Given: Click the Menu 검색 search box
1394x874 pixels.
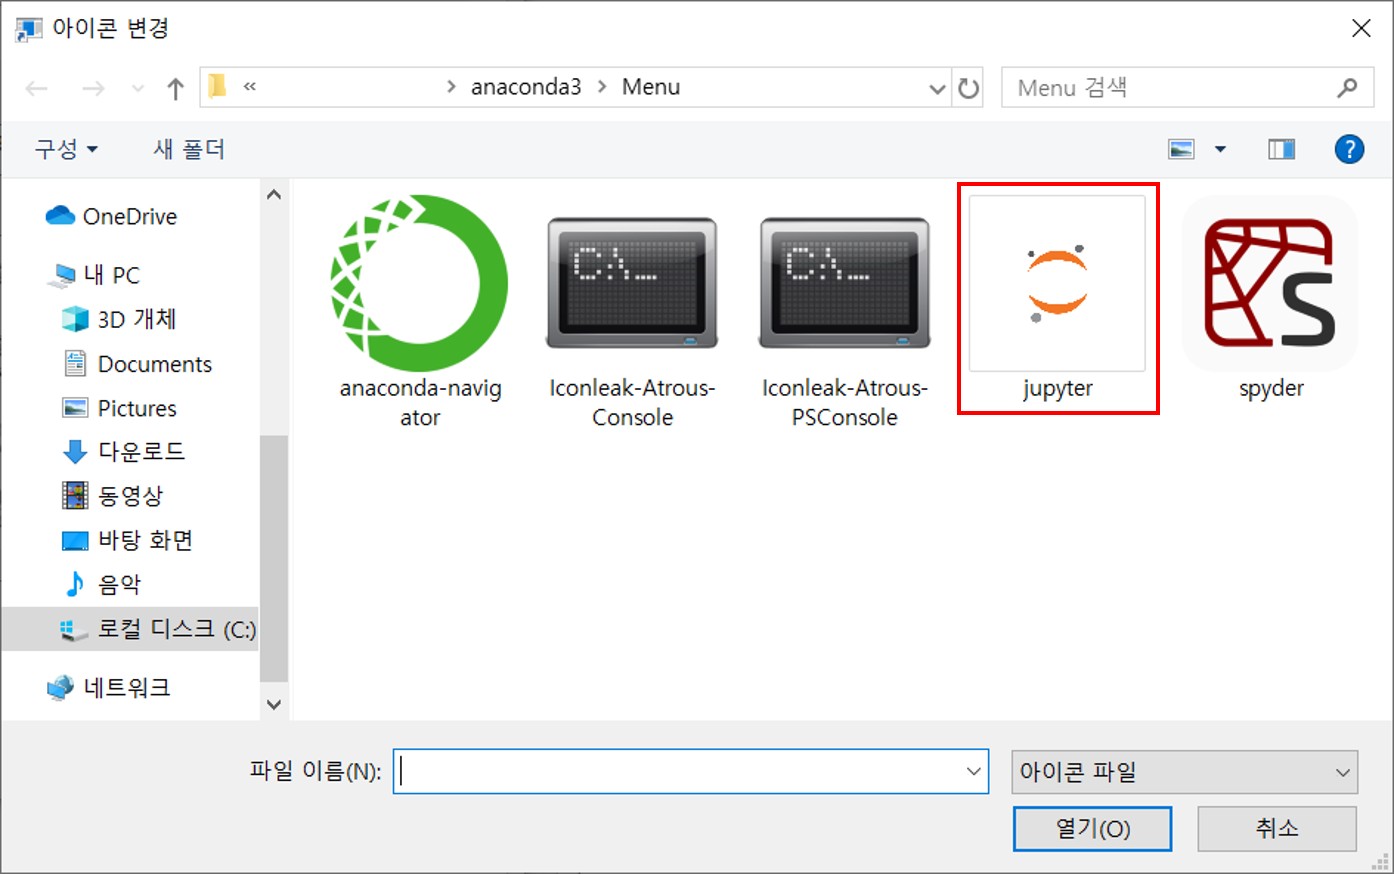Looking at the screenshot, I should point(1170,88).
